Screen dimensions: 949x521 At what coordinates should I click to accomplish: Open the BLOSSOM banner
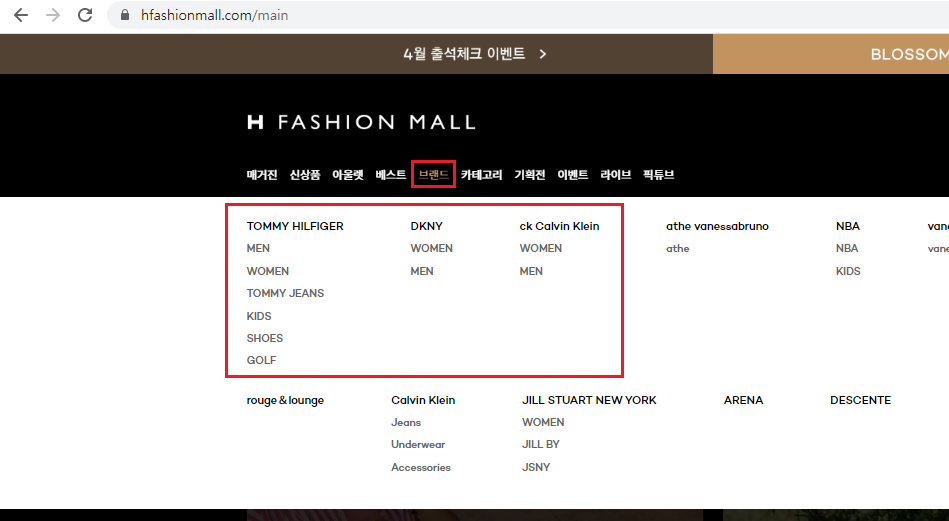[x=909, y=54]
